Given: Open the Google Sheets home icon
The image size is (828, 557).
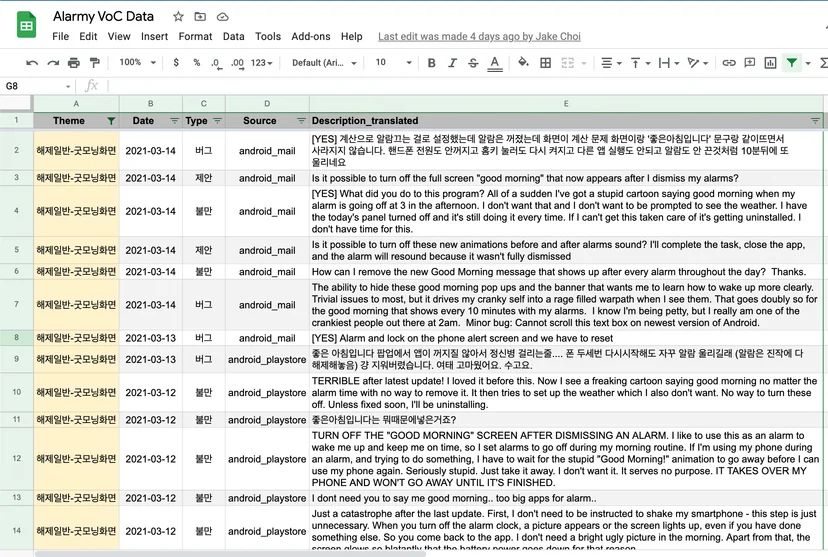Looking at the screenshot, I should (x=26, y=25).
